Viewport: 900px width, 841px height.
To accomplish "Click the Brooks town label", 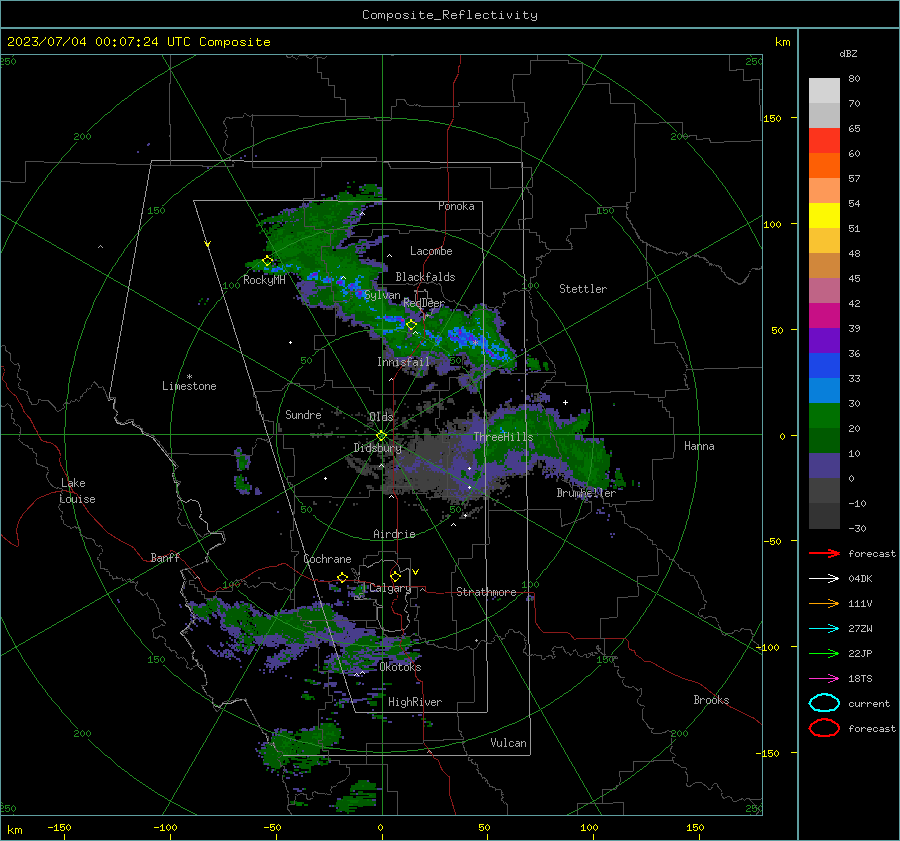I will point(711,700).
